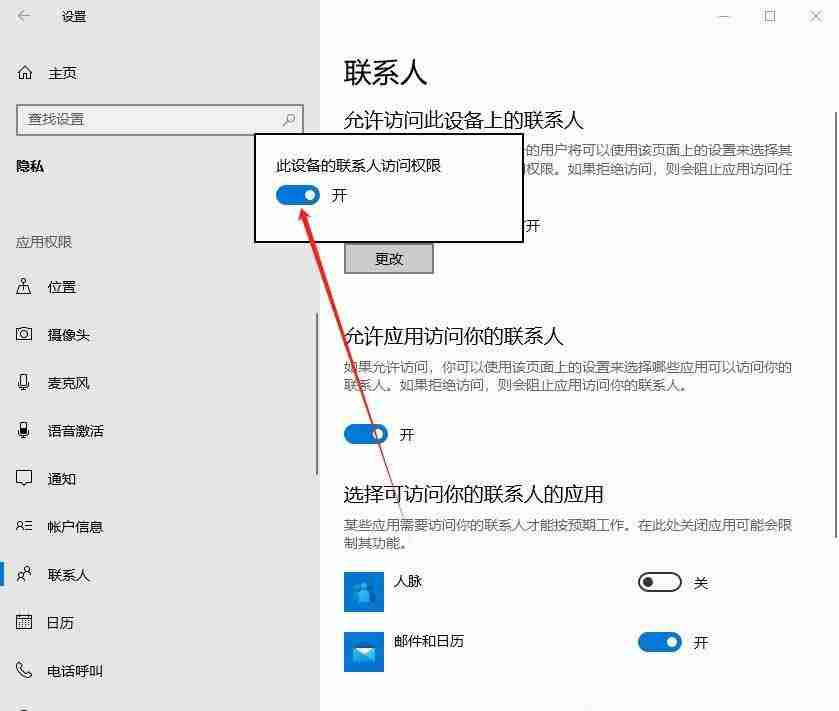Turn off device contacts access permission toggle
This screenshot has height=711, width=839.
click(x=297, y=196)
